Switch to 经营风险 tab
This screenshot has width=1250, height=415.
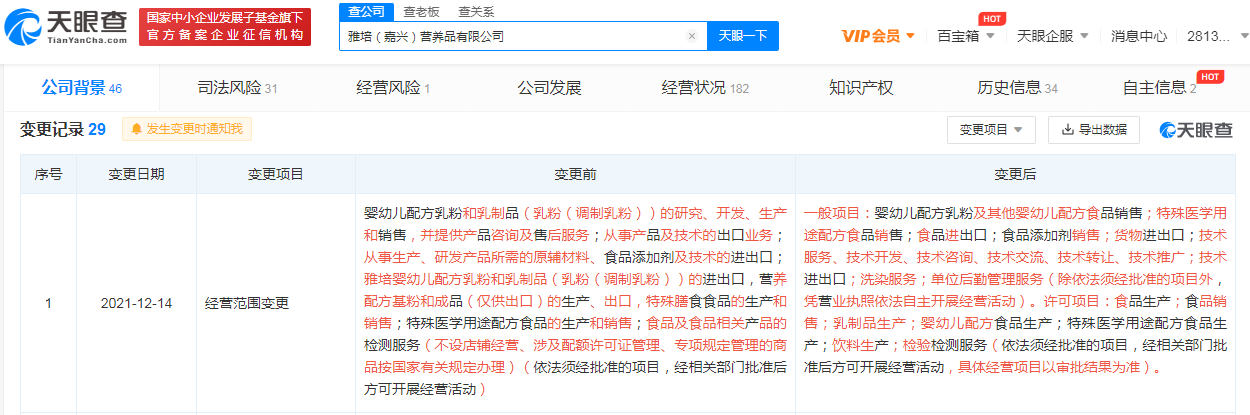coord(393,88)
